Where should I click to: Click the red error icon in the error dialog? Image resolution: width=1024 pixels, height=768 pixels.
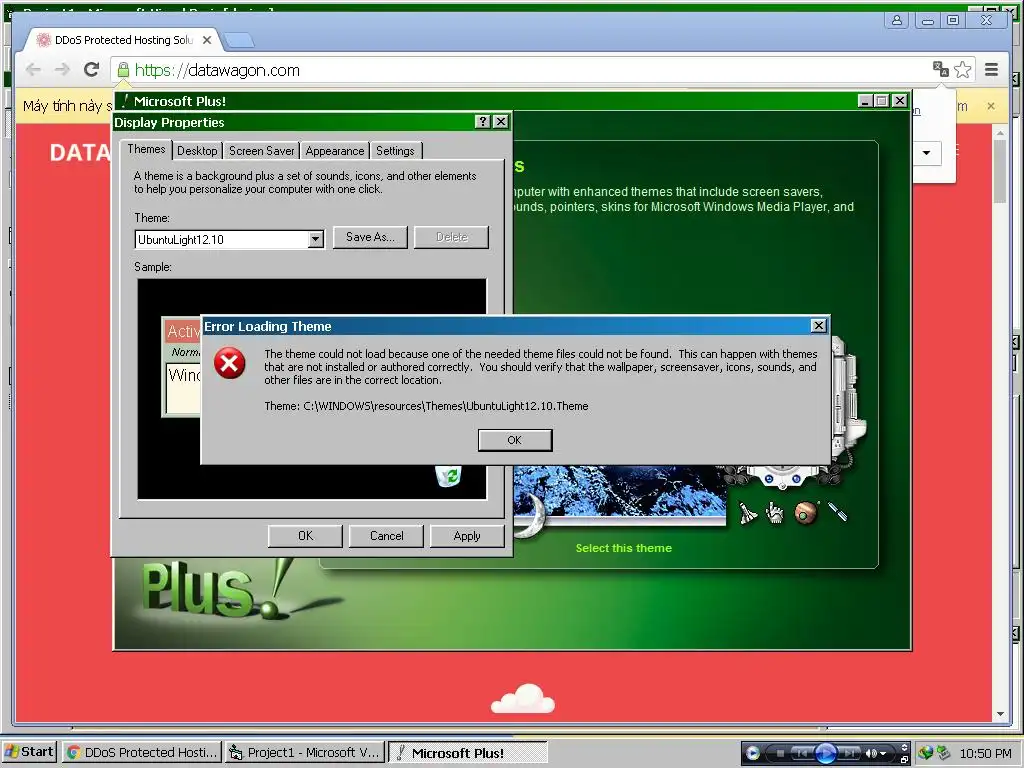click(x=230, y=363)
